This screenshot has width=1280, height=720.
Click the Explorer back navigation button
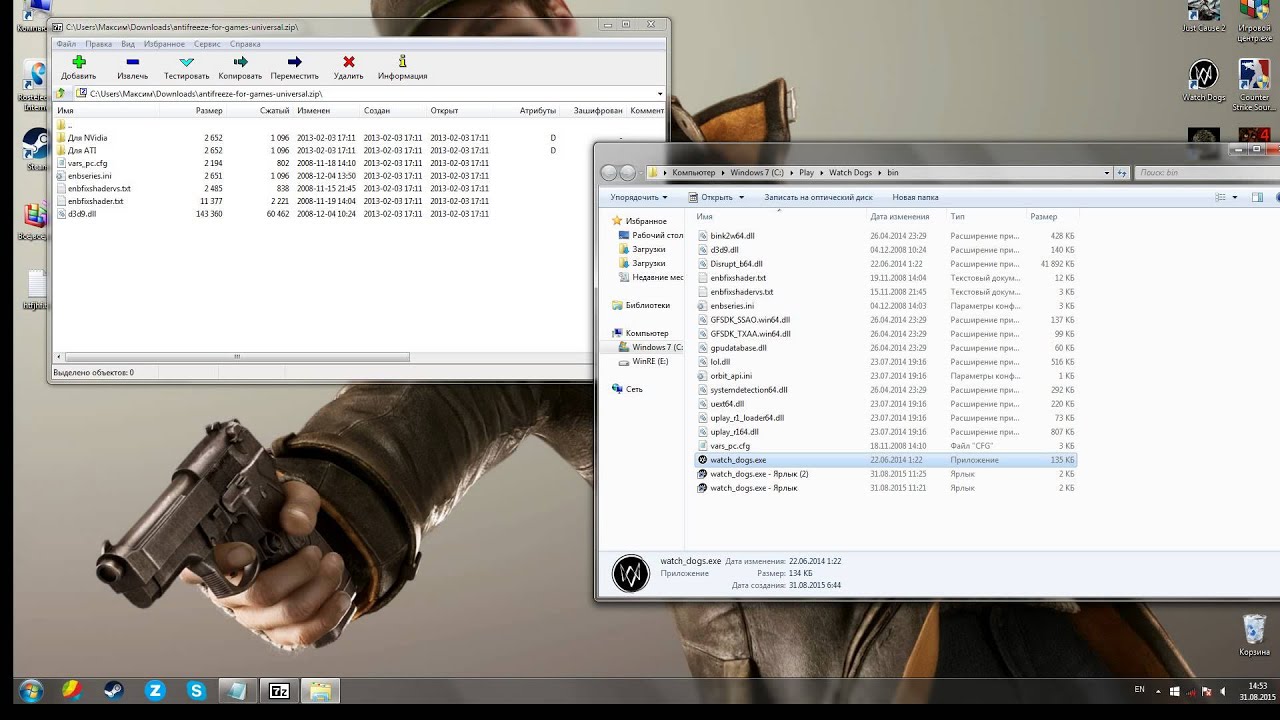click(x=609, y=173)
